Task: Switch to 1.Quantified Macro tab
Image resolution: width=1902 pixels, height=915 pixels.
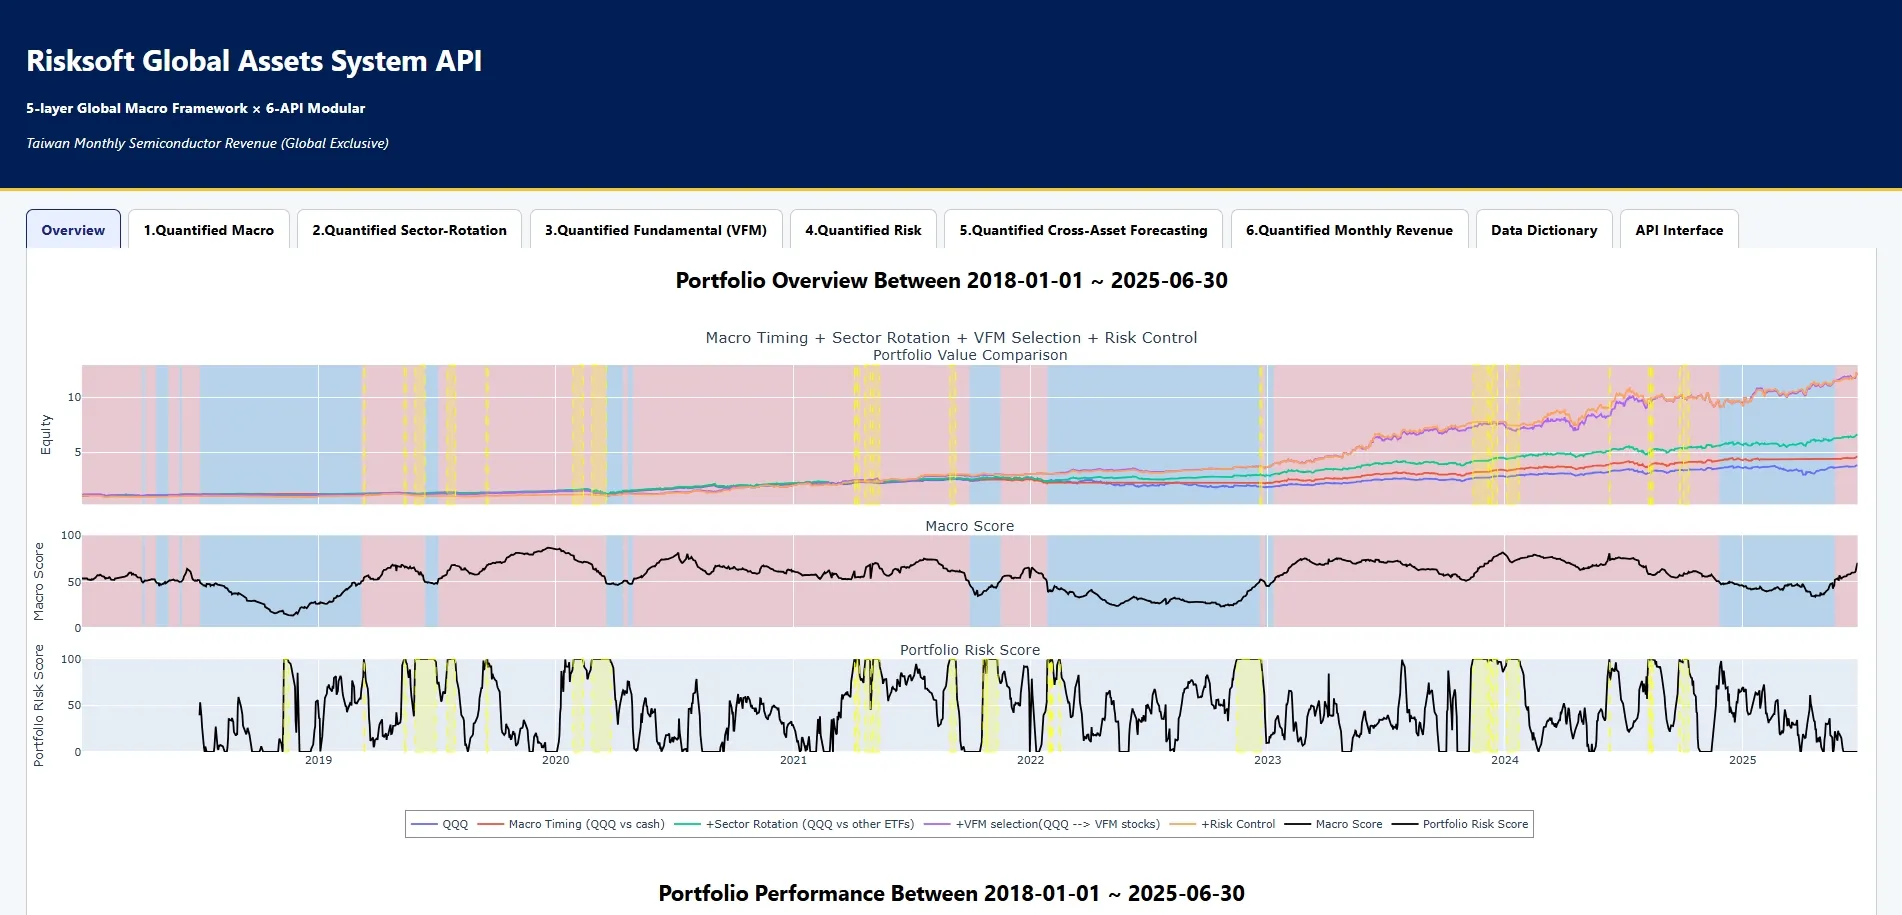Action: pos(208,230)
